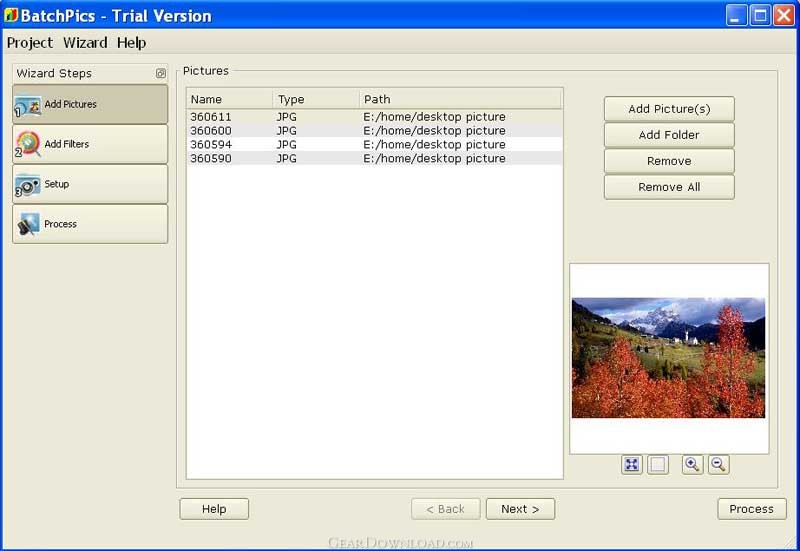Click the Process wizard step icon
This screenshot has width=800, height=551.
point(28,224)
